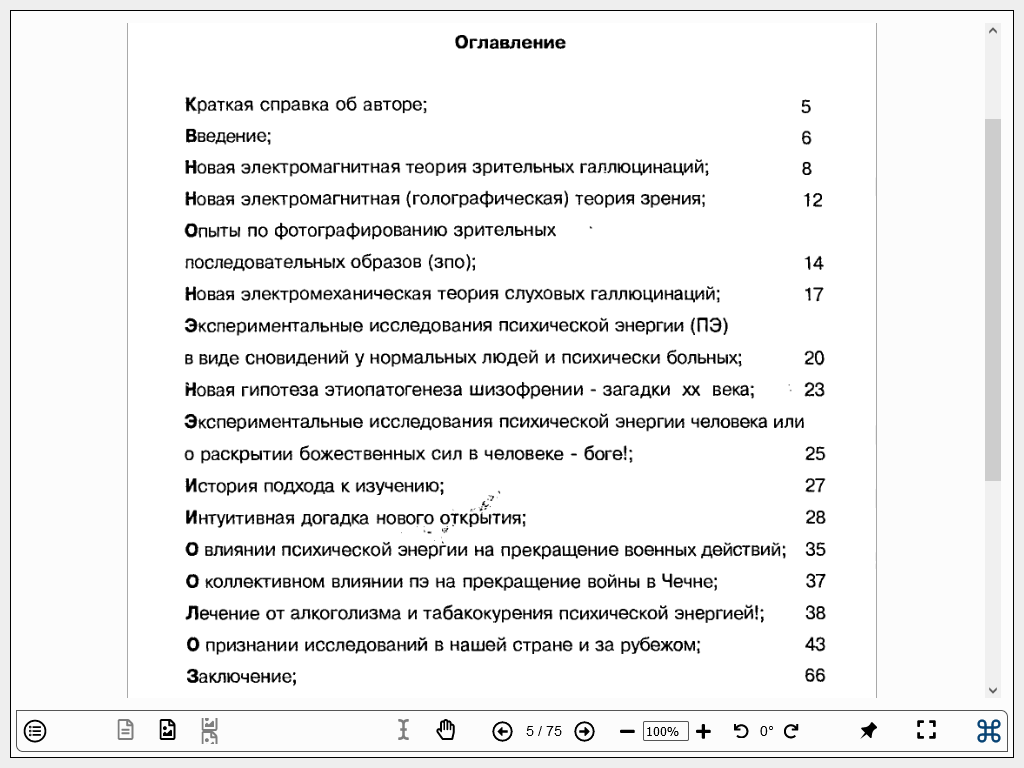Click page number 12

[812, 200]
